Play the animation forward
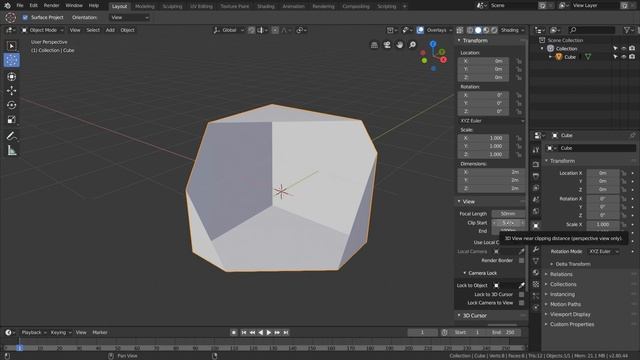640x360 pixels. click(x=269, y=333)
